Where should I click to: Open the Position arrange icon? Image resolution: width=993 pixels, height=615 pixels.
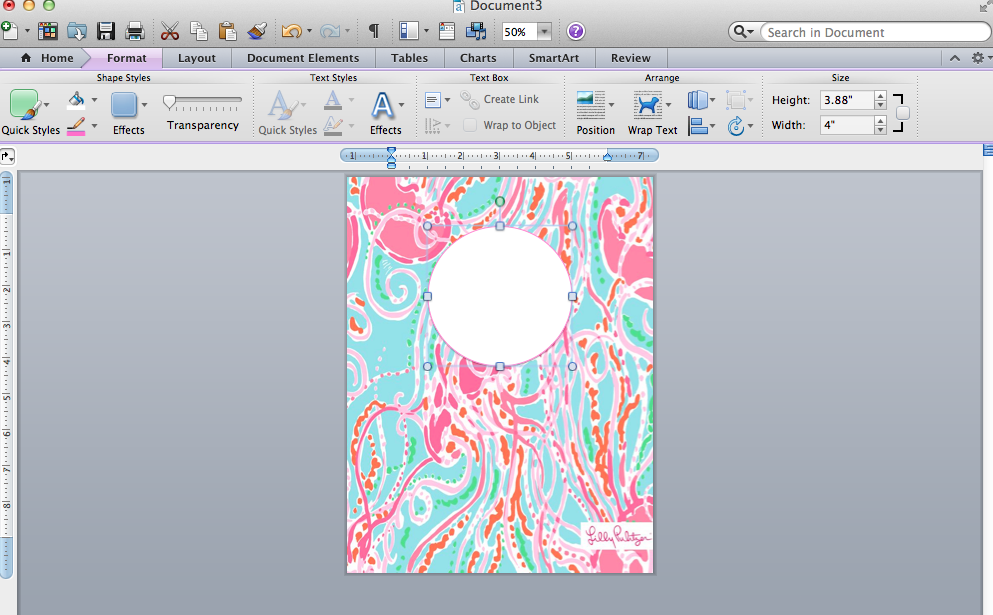(590, 105)
